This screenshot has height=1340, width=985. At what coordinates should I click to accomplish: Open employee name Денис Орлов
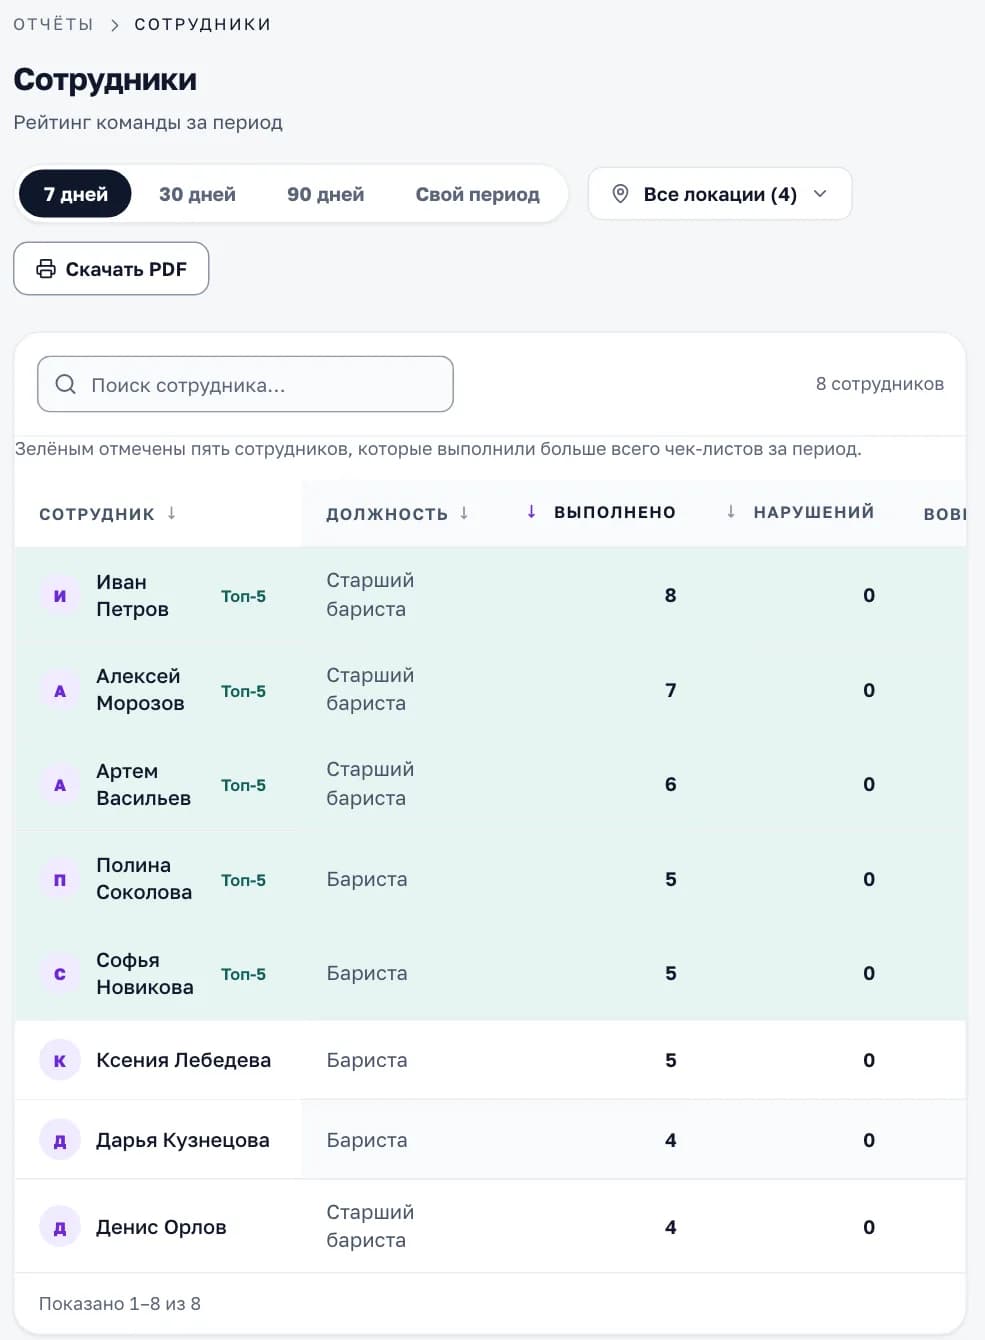(x=161, y=1227)
